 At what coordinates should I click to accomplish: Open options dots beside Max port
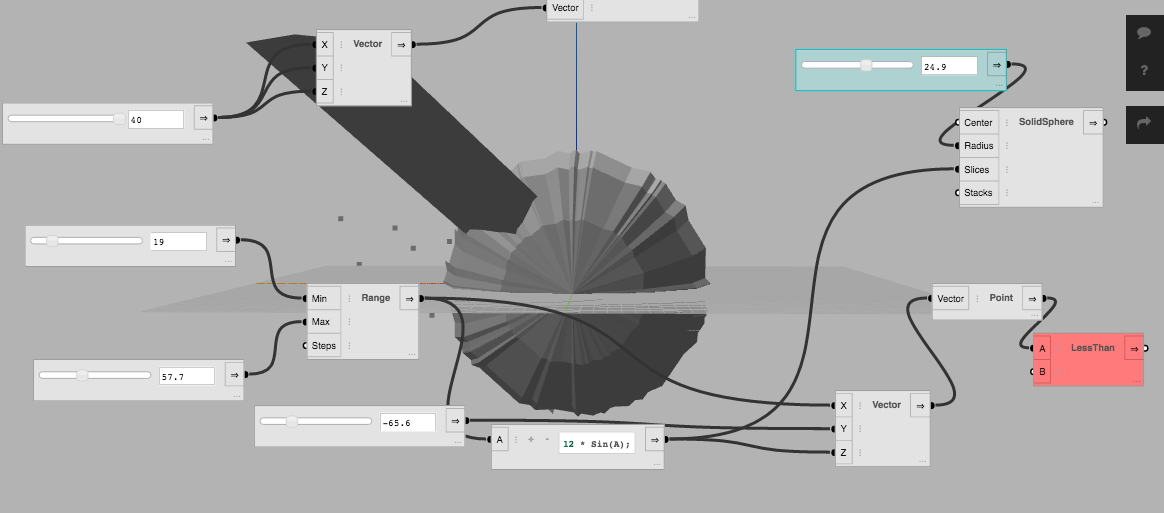pyautogui.click(x=350, y=322)
